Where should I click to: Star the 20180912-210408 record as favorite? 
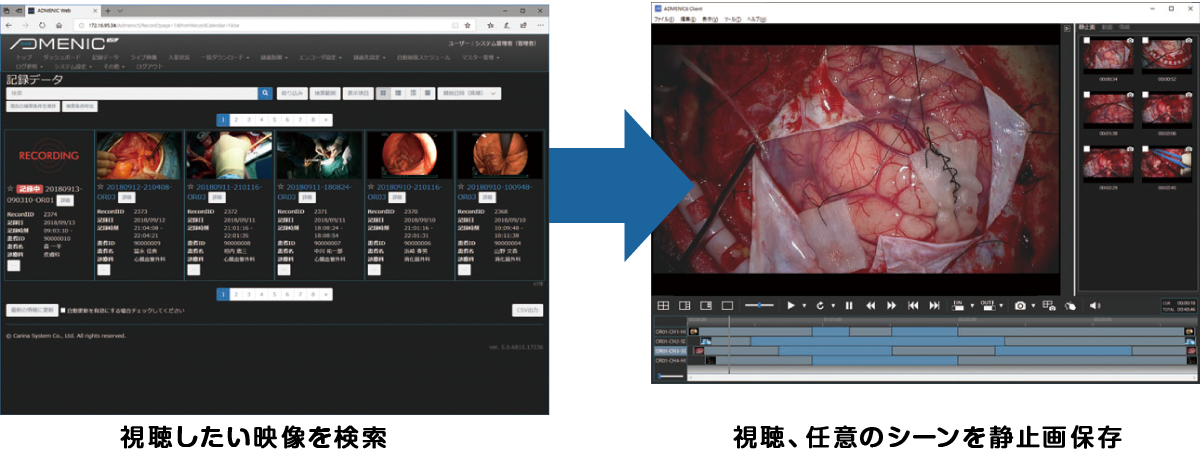point(100,187)
